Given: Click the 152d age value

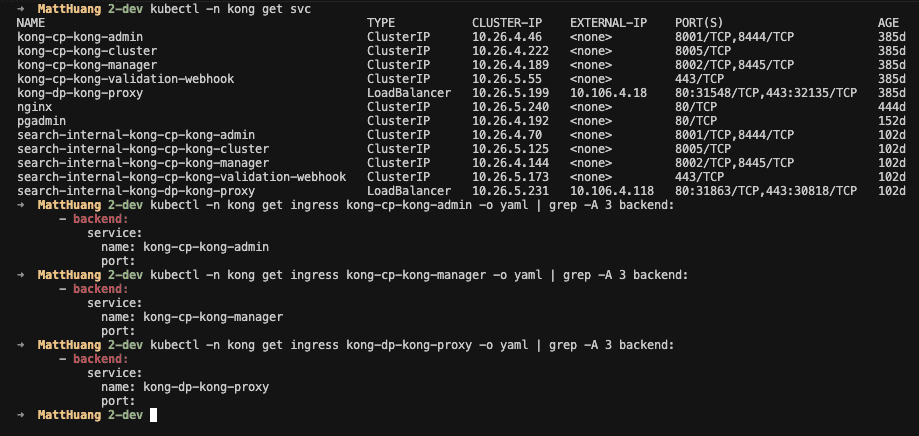Looking at the screenshot, I should pyautogui.click(x=890, y=120).
